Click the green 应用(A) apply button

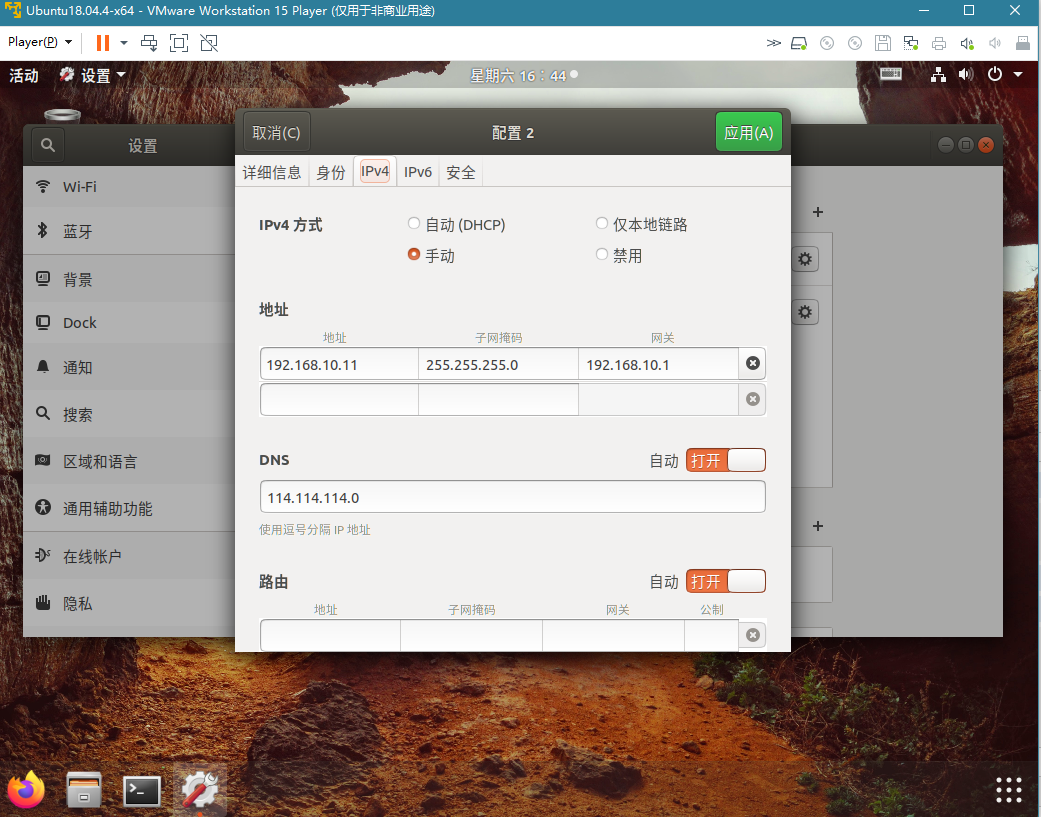[748, 132]
